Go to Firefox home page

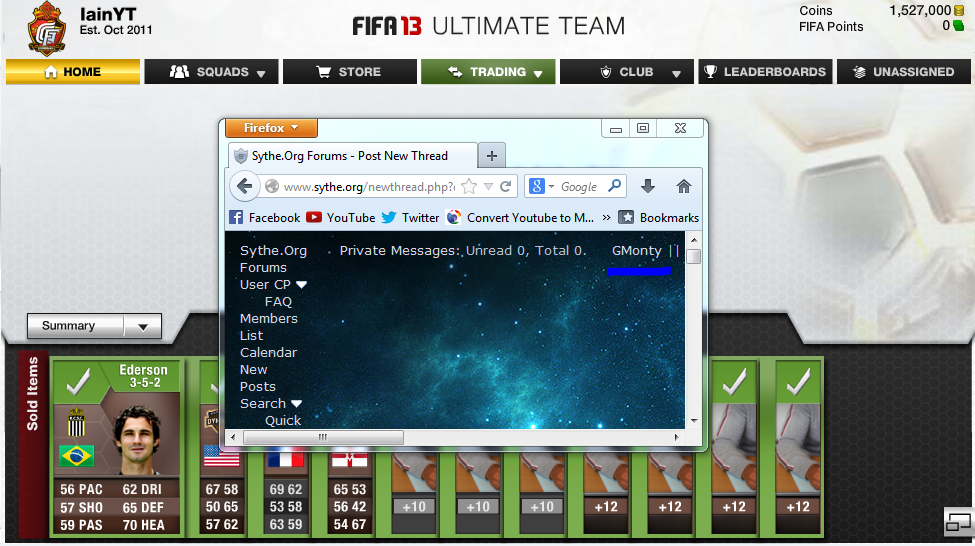(683, 186)
